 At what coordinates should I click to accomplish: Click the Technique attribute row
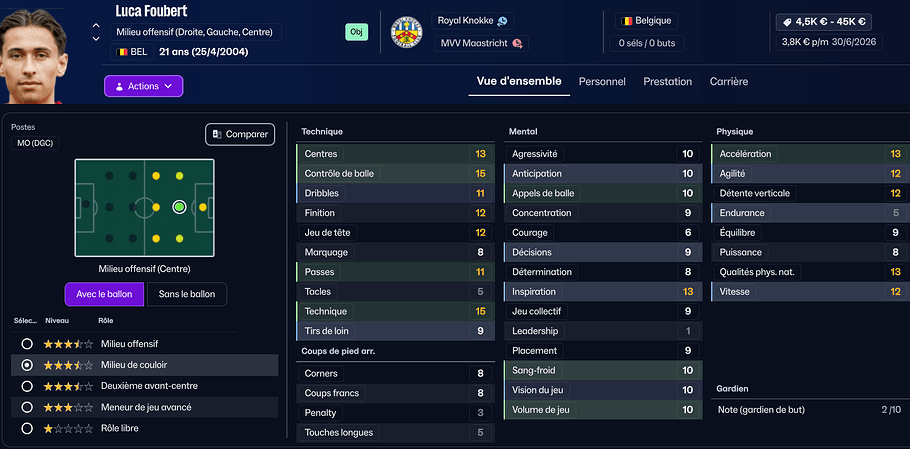point(395,311)
